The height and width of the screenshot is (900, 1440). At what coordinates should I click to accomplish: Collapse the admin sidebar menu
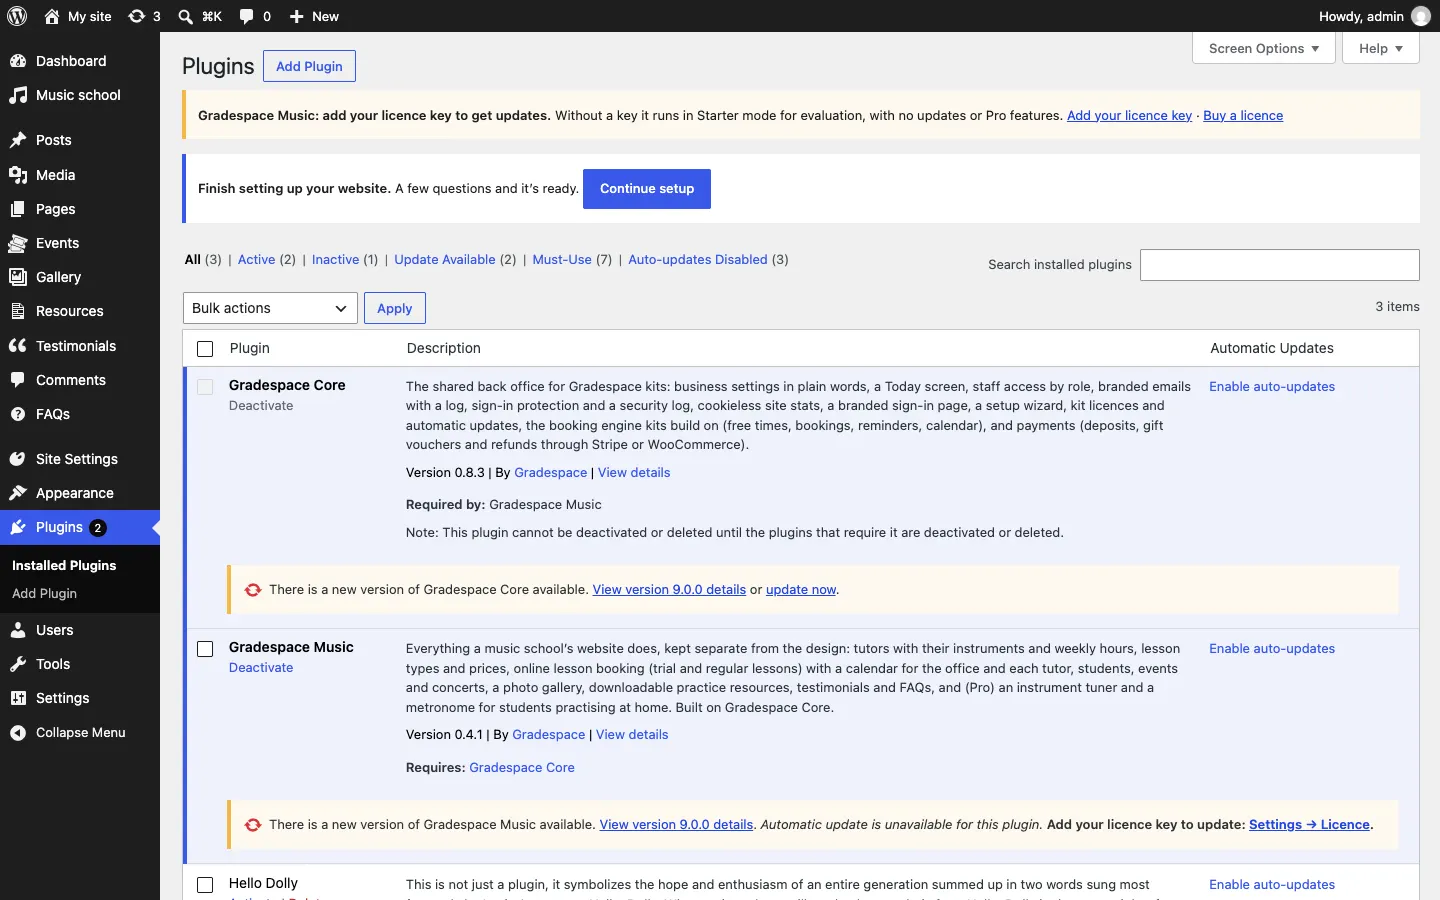tap(80, 733)
